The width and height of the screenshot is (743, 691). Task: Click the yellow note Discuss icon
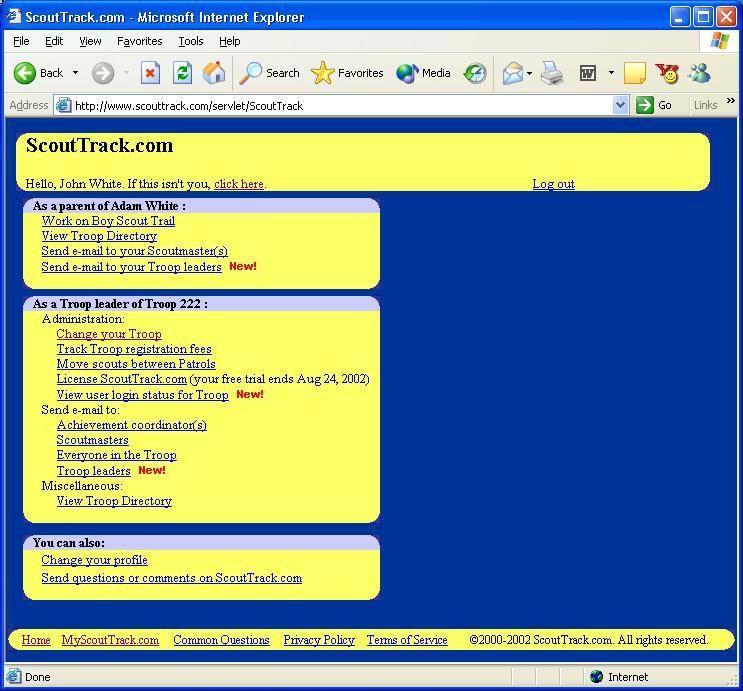coord(634,73)
